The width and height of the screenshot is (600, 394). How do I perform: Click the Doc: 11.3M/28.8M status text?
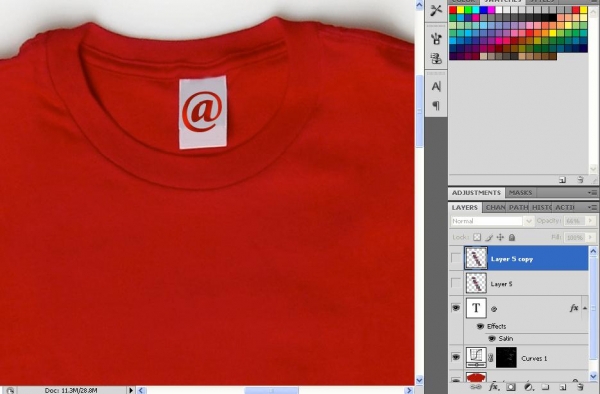tap(71, 391)
